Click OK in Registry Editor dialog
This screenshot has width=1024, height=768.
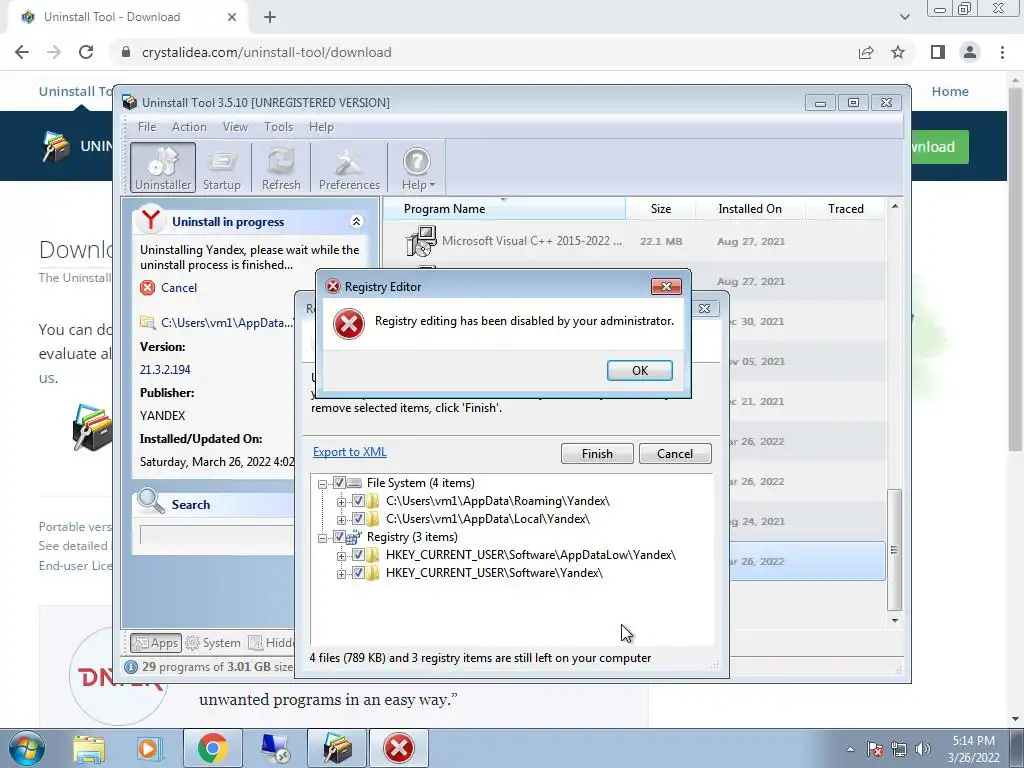pos(639,370)
